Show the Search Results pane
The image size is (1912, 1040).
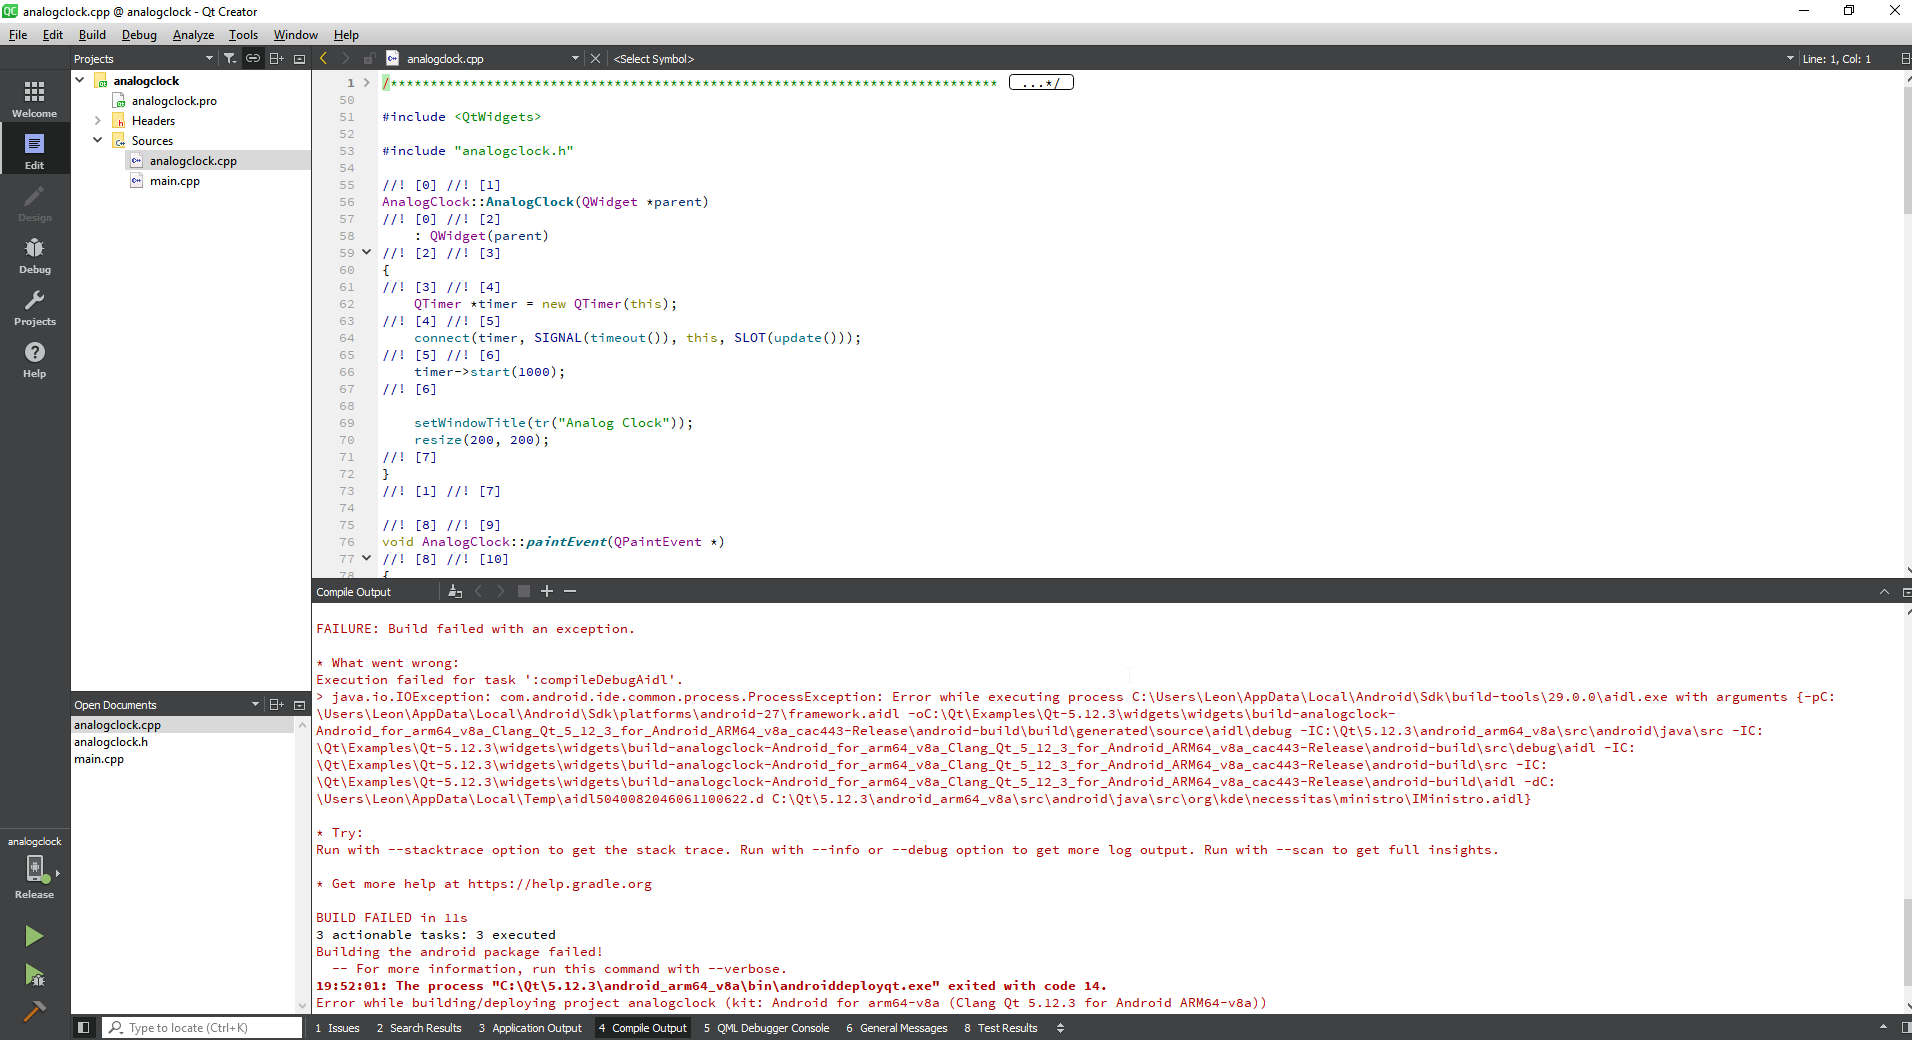419,1028
